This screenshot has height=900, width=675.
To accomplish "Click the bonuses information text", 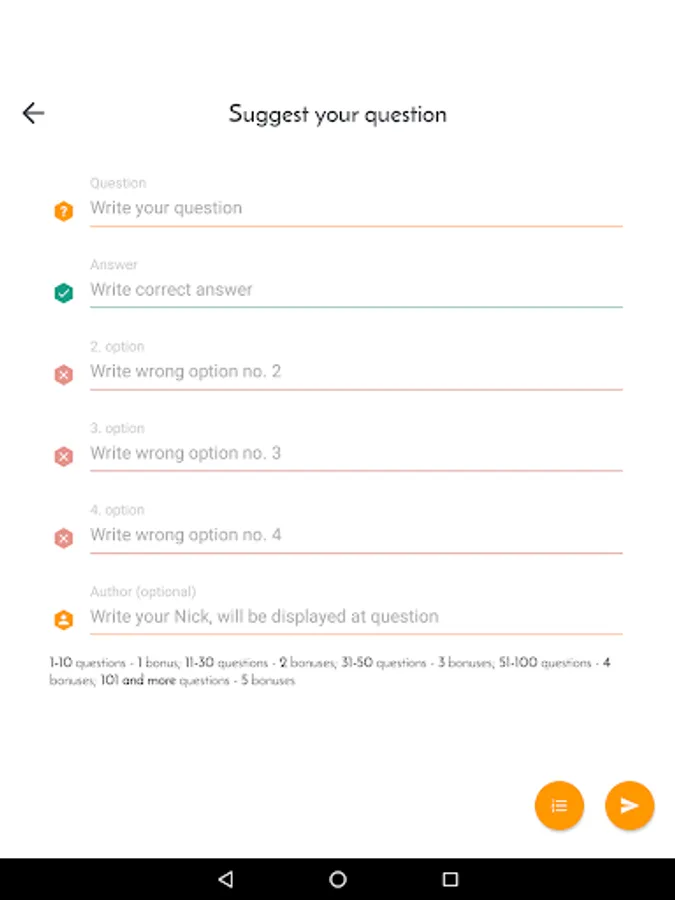I will click(x=330, y=672).
